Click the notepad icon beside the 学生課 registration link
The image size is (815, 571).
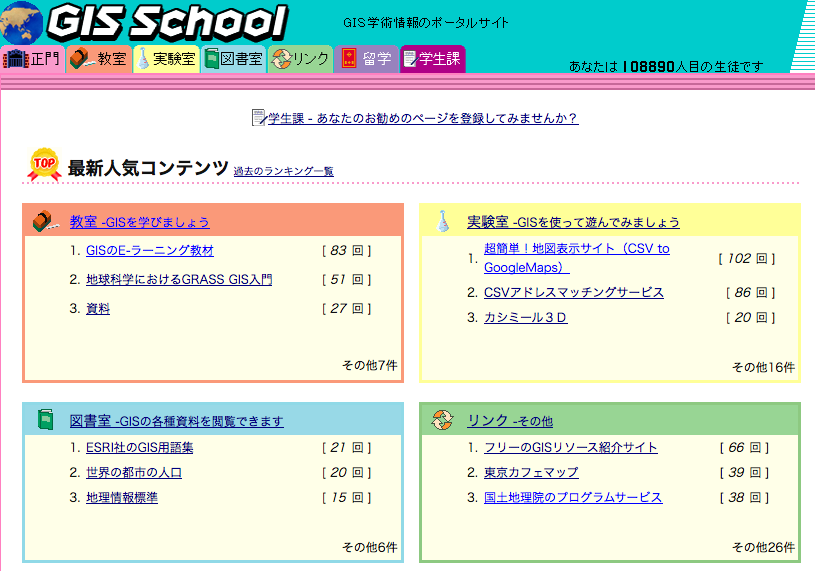[x=259, y=117]
